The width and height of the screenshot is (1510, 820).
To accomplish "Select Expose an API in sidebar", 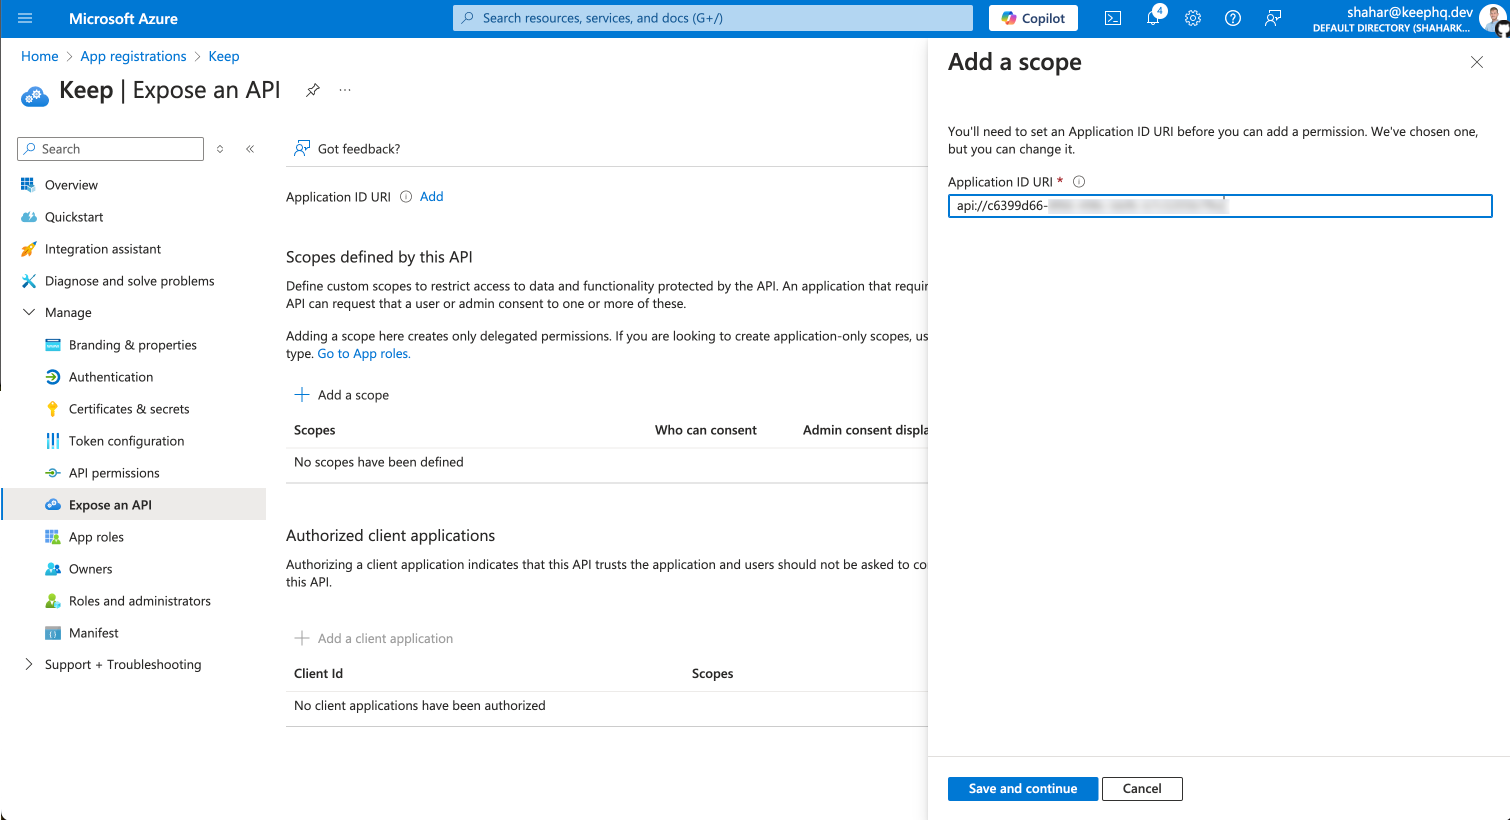I will 133,505.
